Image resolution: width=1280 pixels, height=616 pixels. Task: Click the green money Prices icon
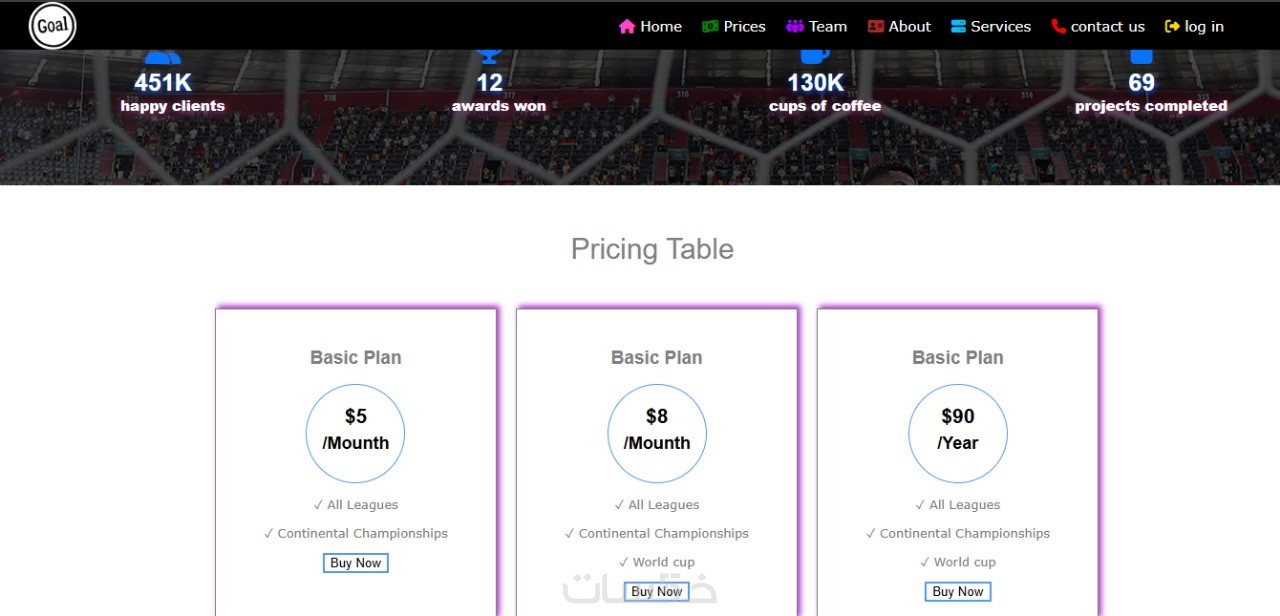point(710,27)
